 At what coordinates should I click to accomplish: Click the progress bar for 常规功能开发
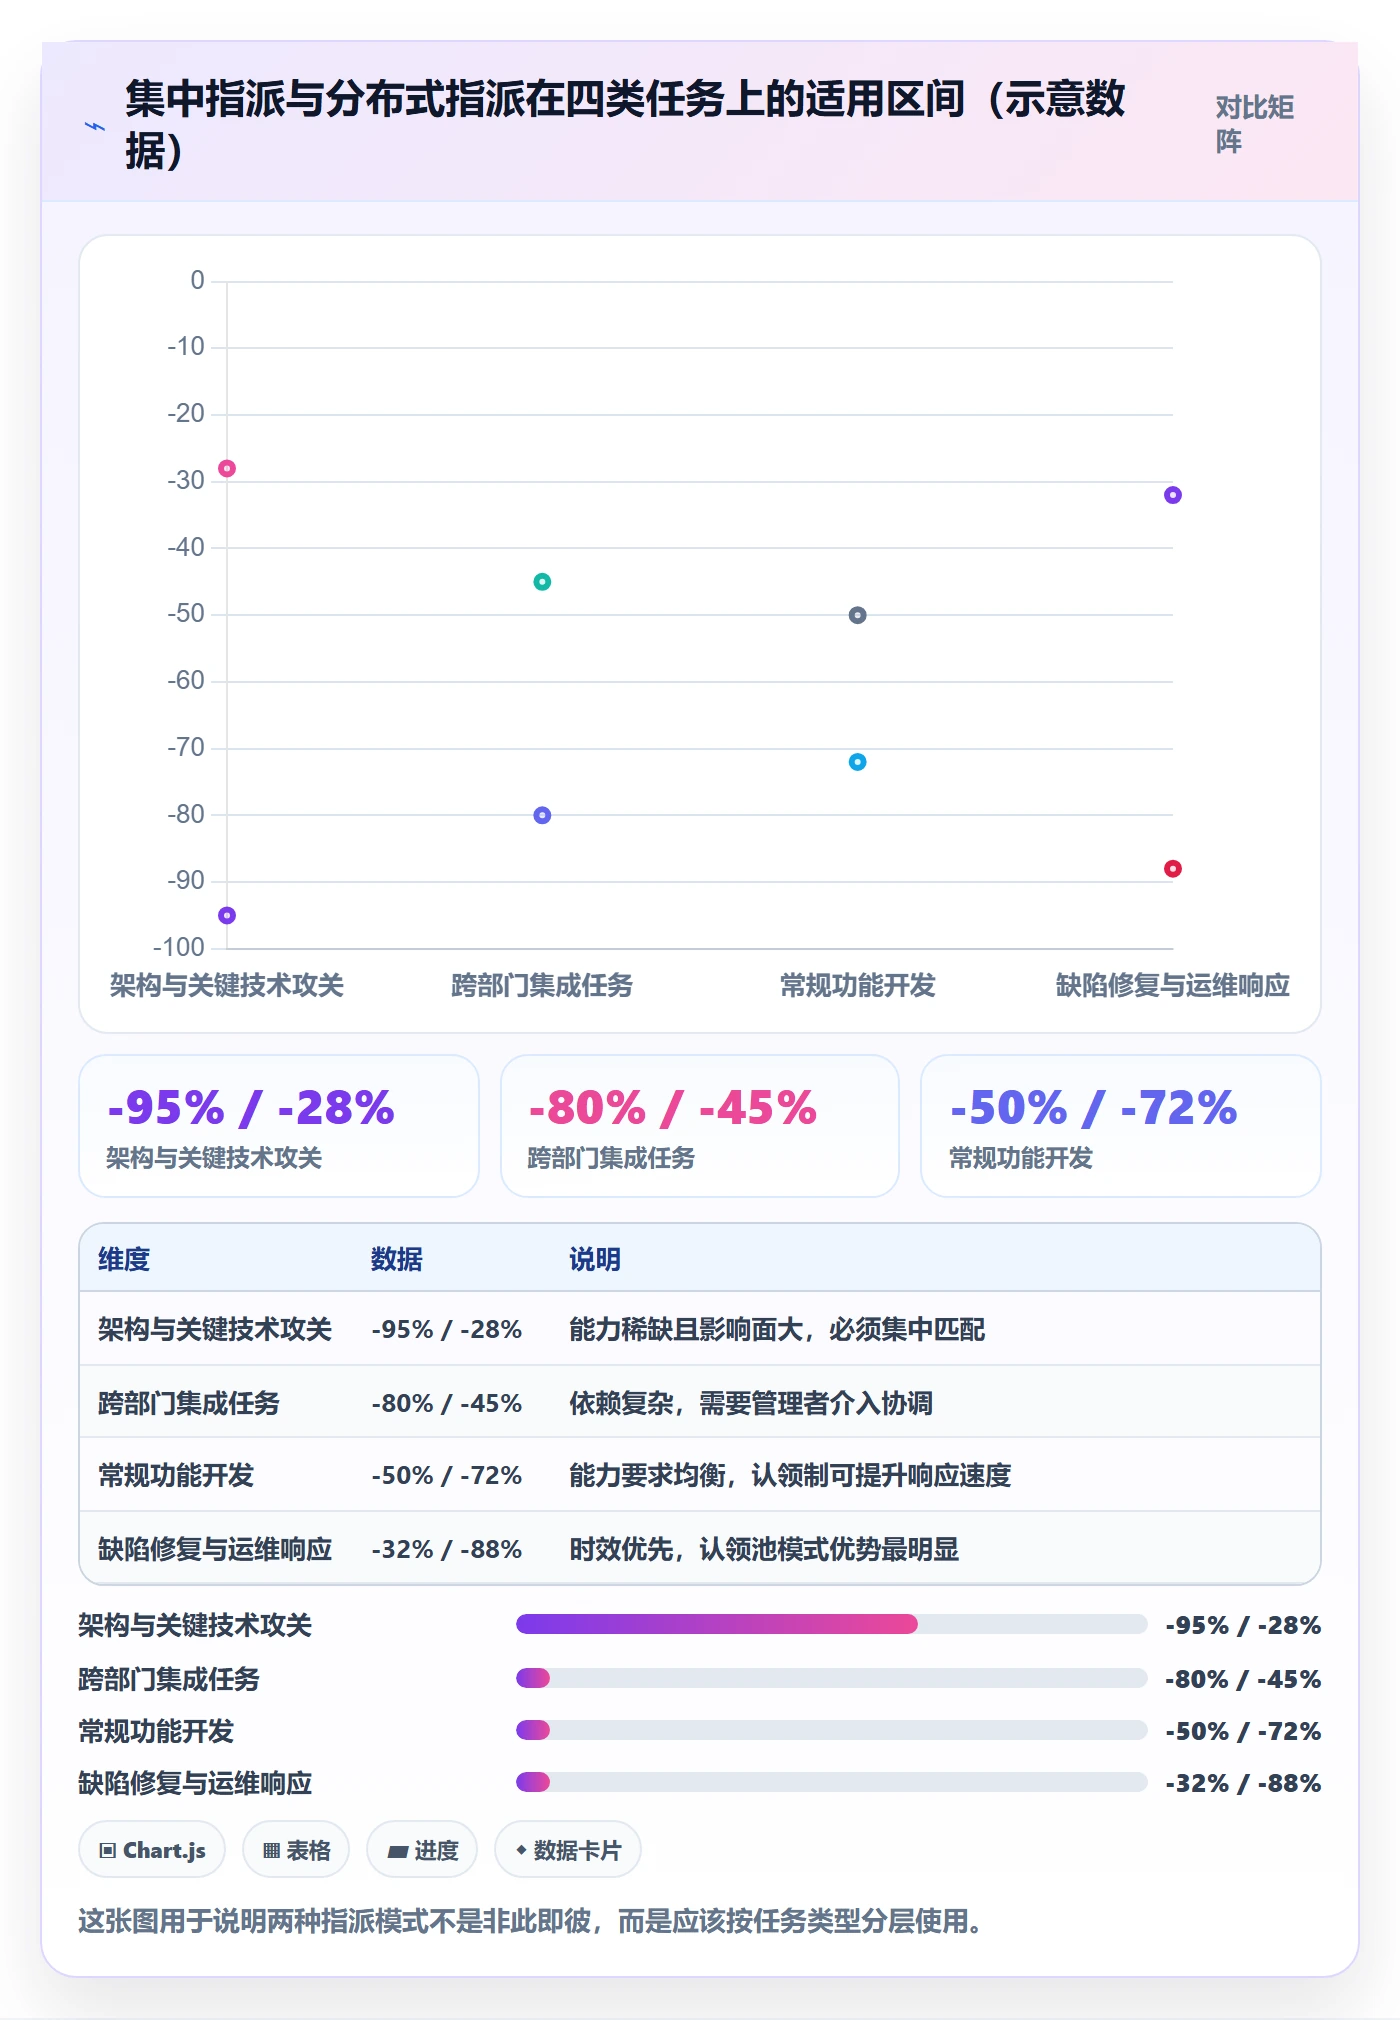tap(831, 1730)
